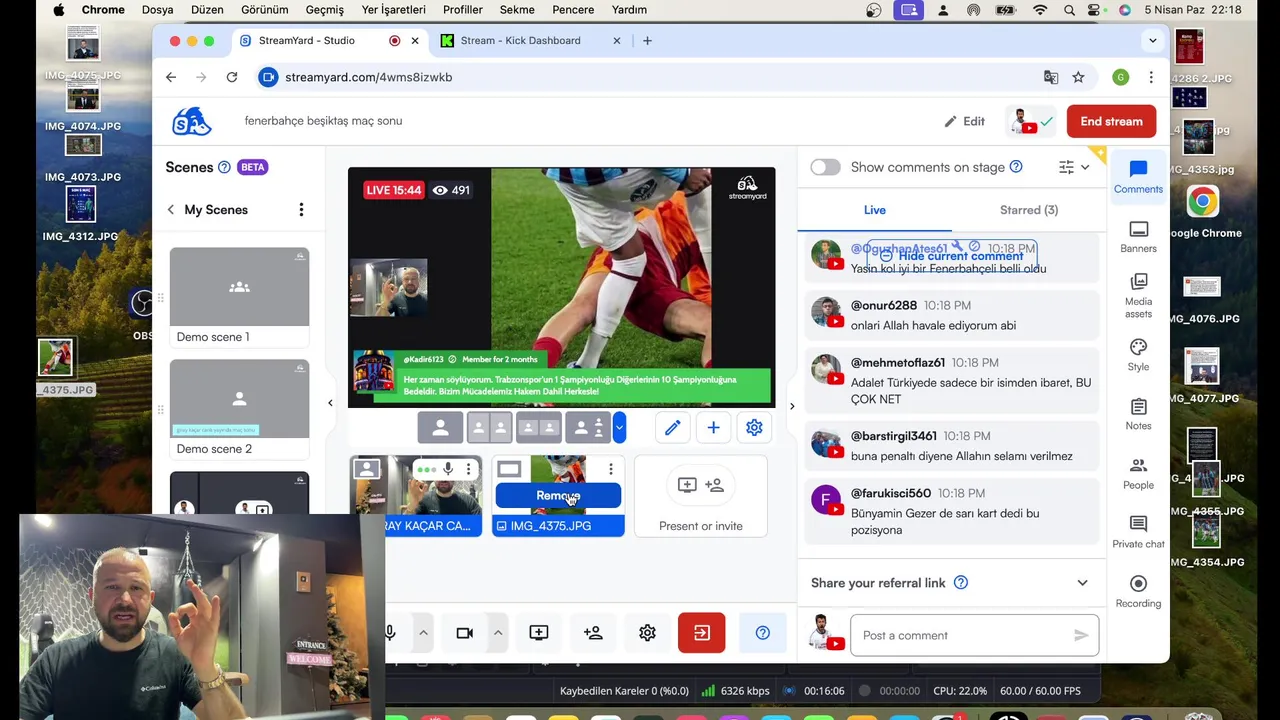This screenshot has height=720, width=1280.
Task: Open the Yer İşaretleri menu
Action: coord(393,10)
